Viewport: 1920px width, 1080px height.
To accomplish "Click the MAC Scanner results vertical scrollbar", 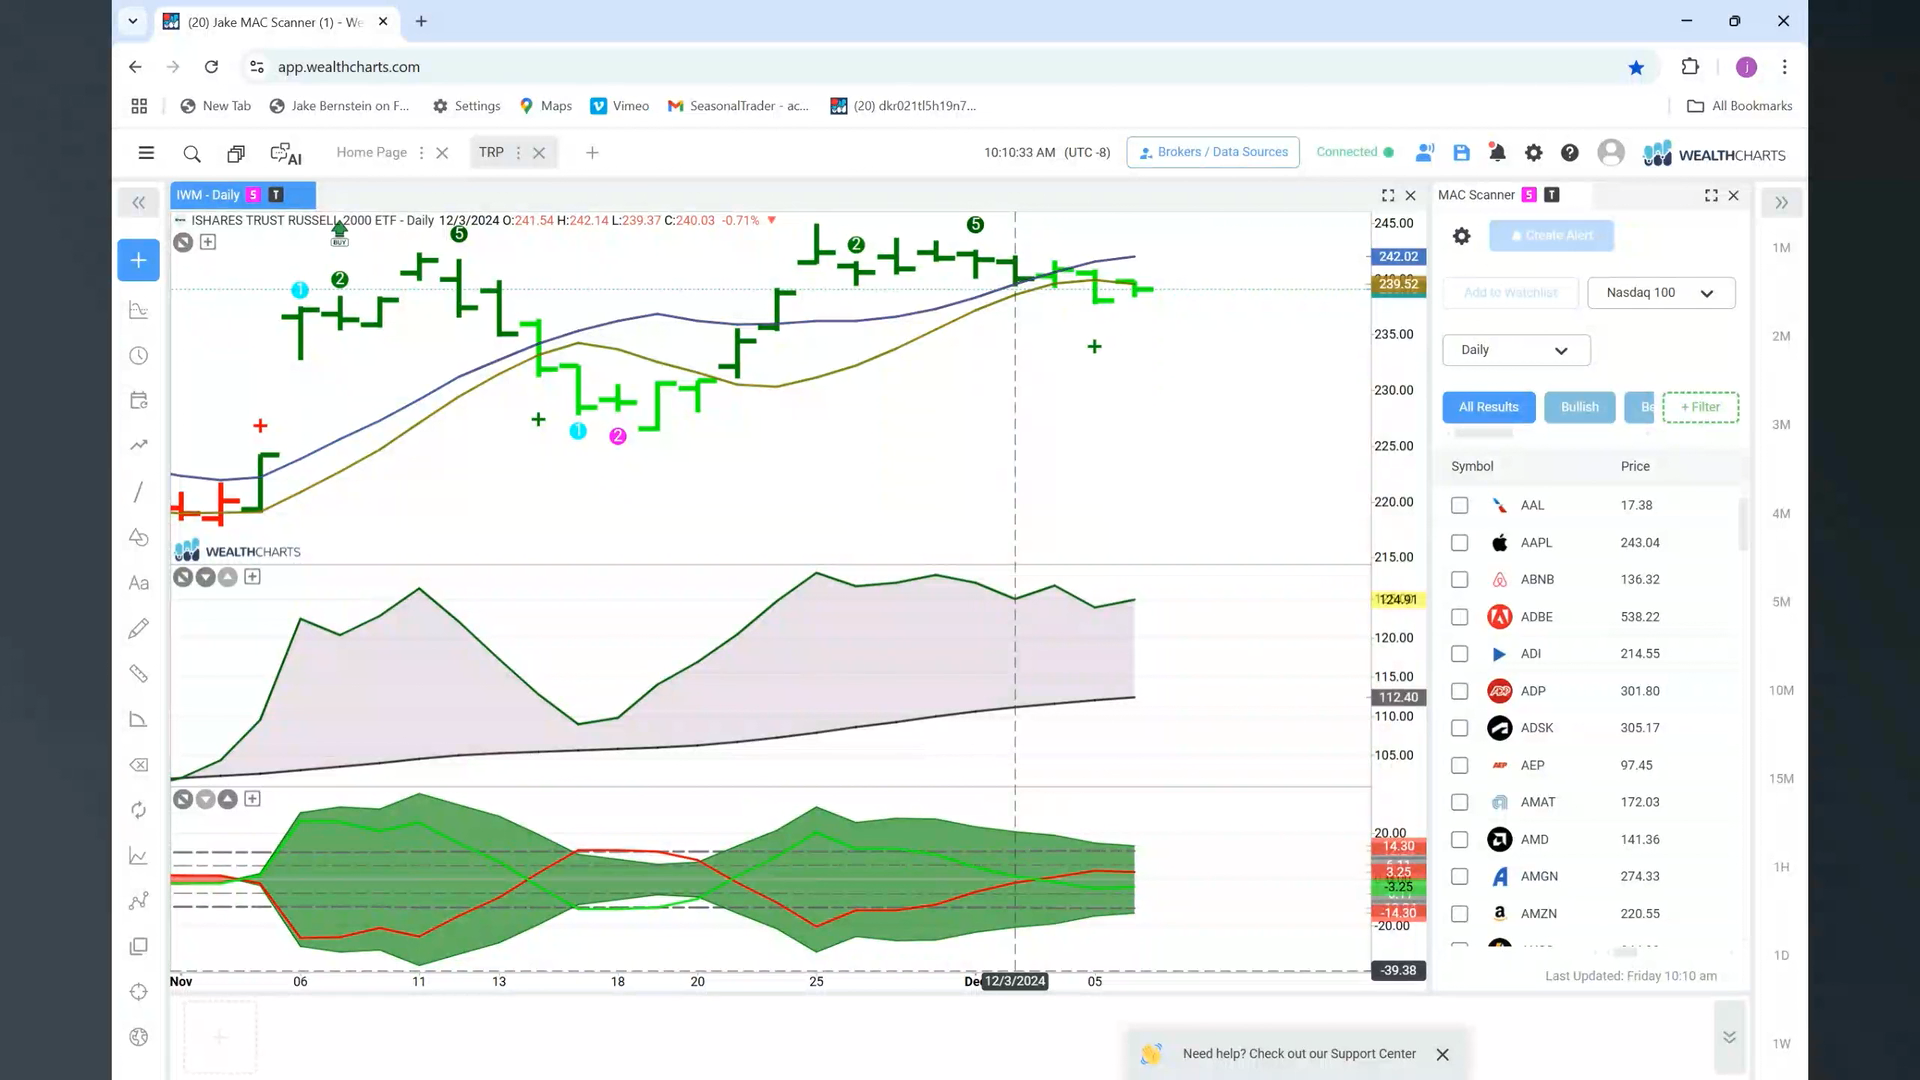I will (x=1743, y=524).
